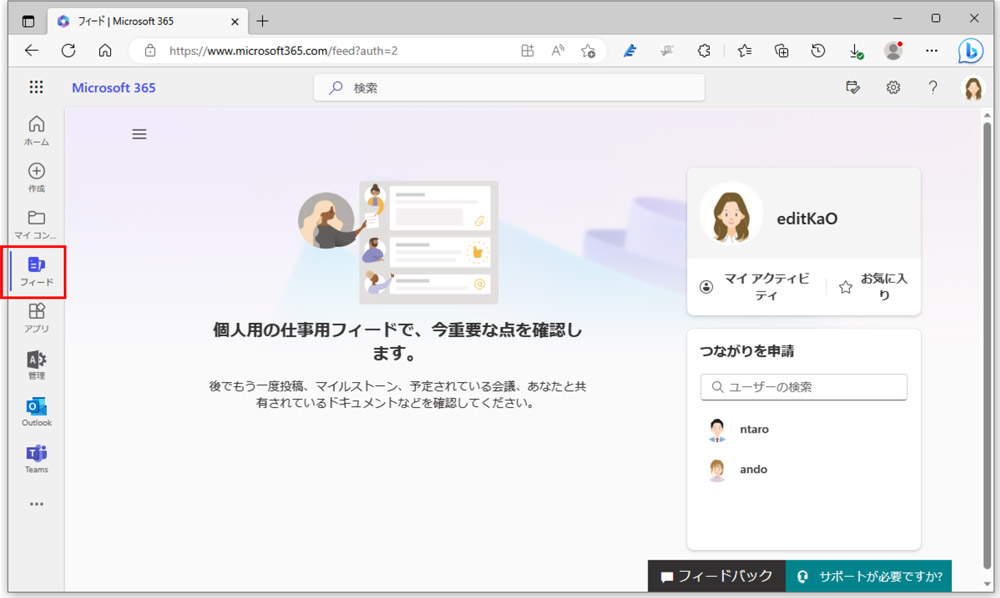This screenshot has width=1000, height=598.
Task: Open the tab actions menu icon
Action: 28,21
